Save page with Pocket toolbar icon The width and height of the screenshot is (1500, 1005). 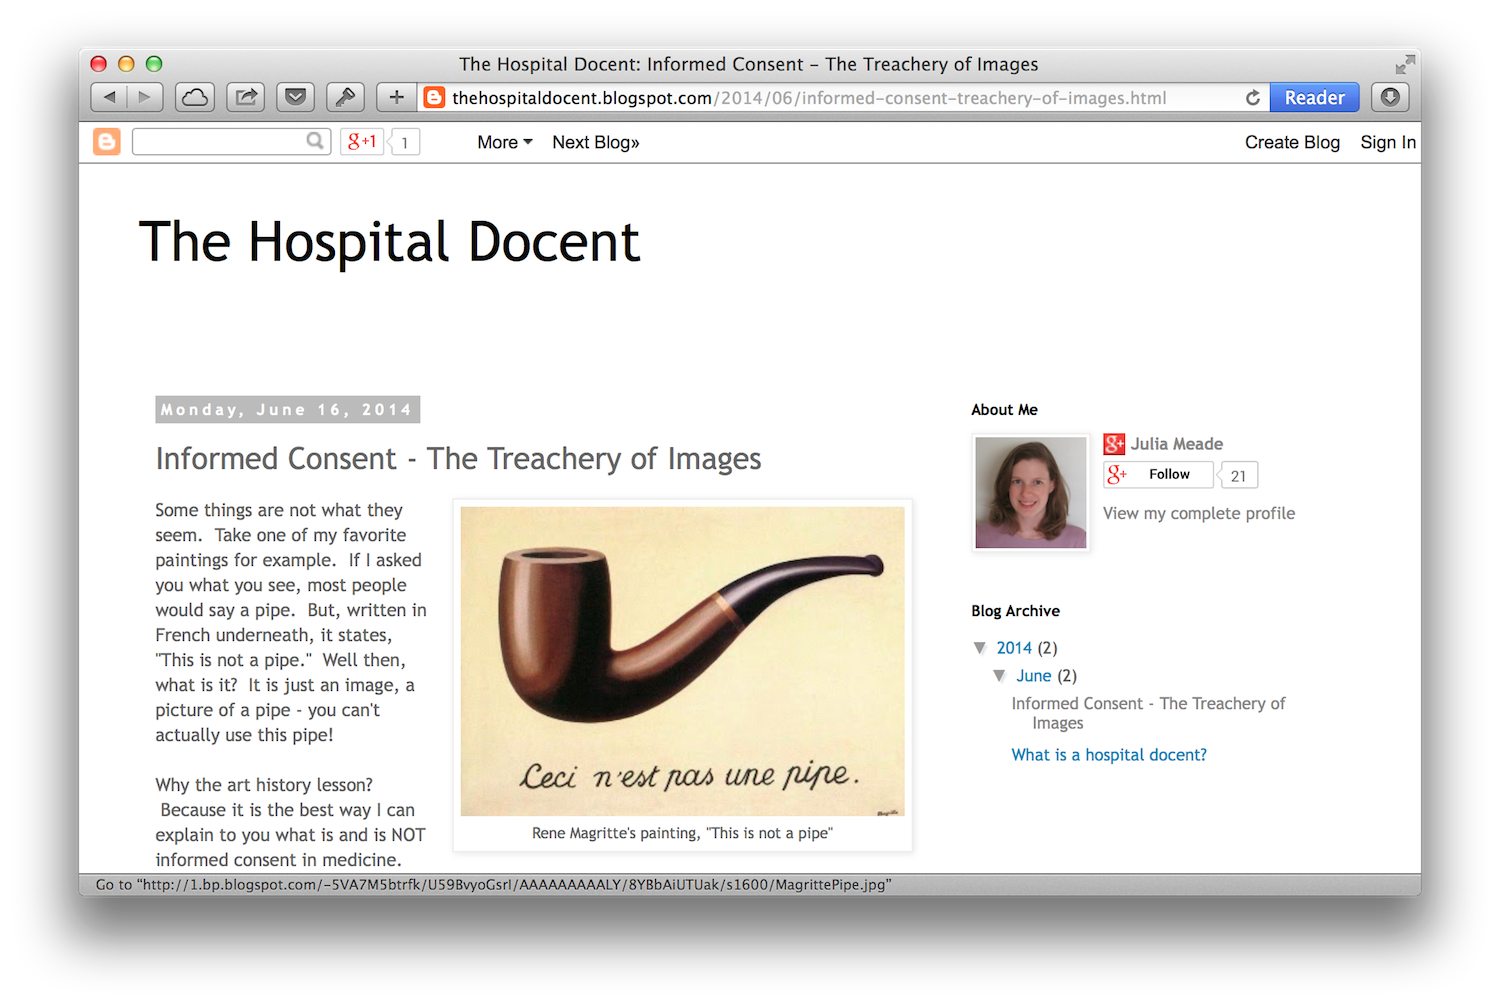point(295,97)
